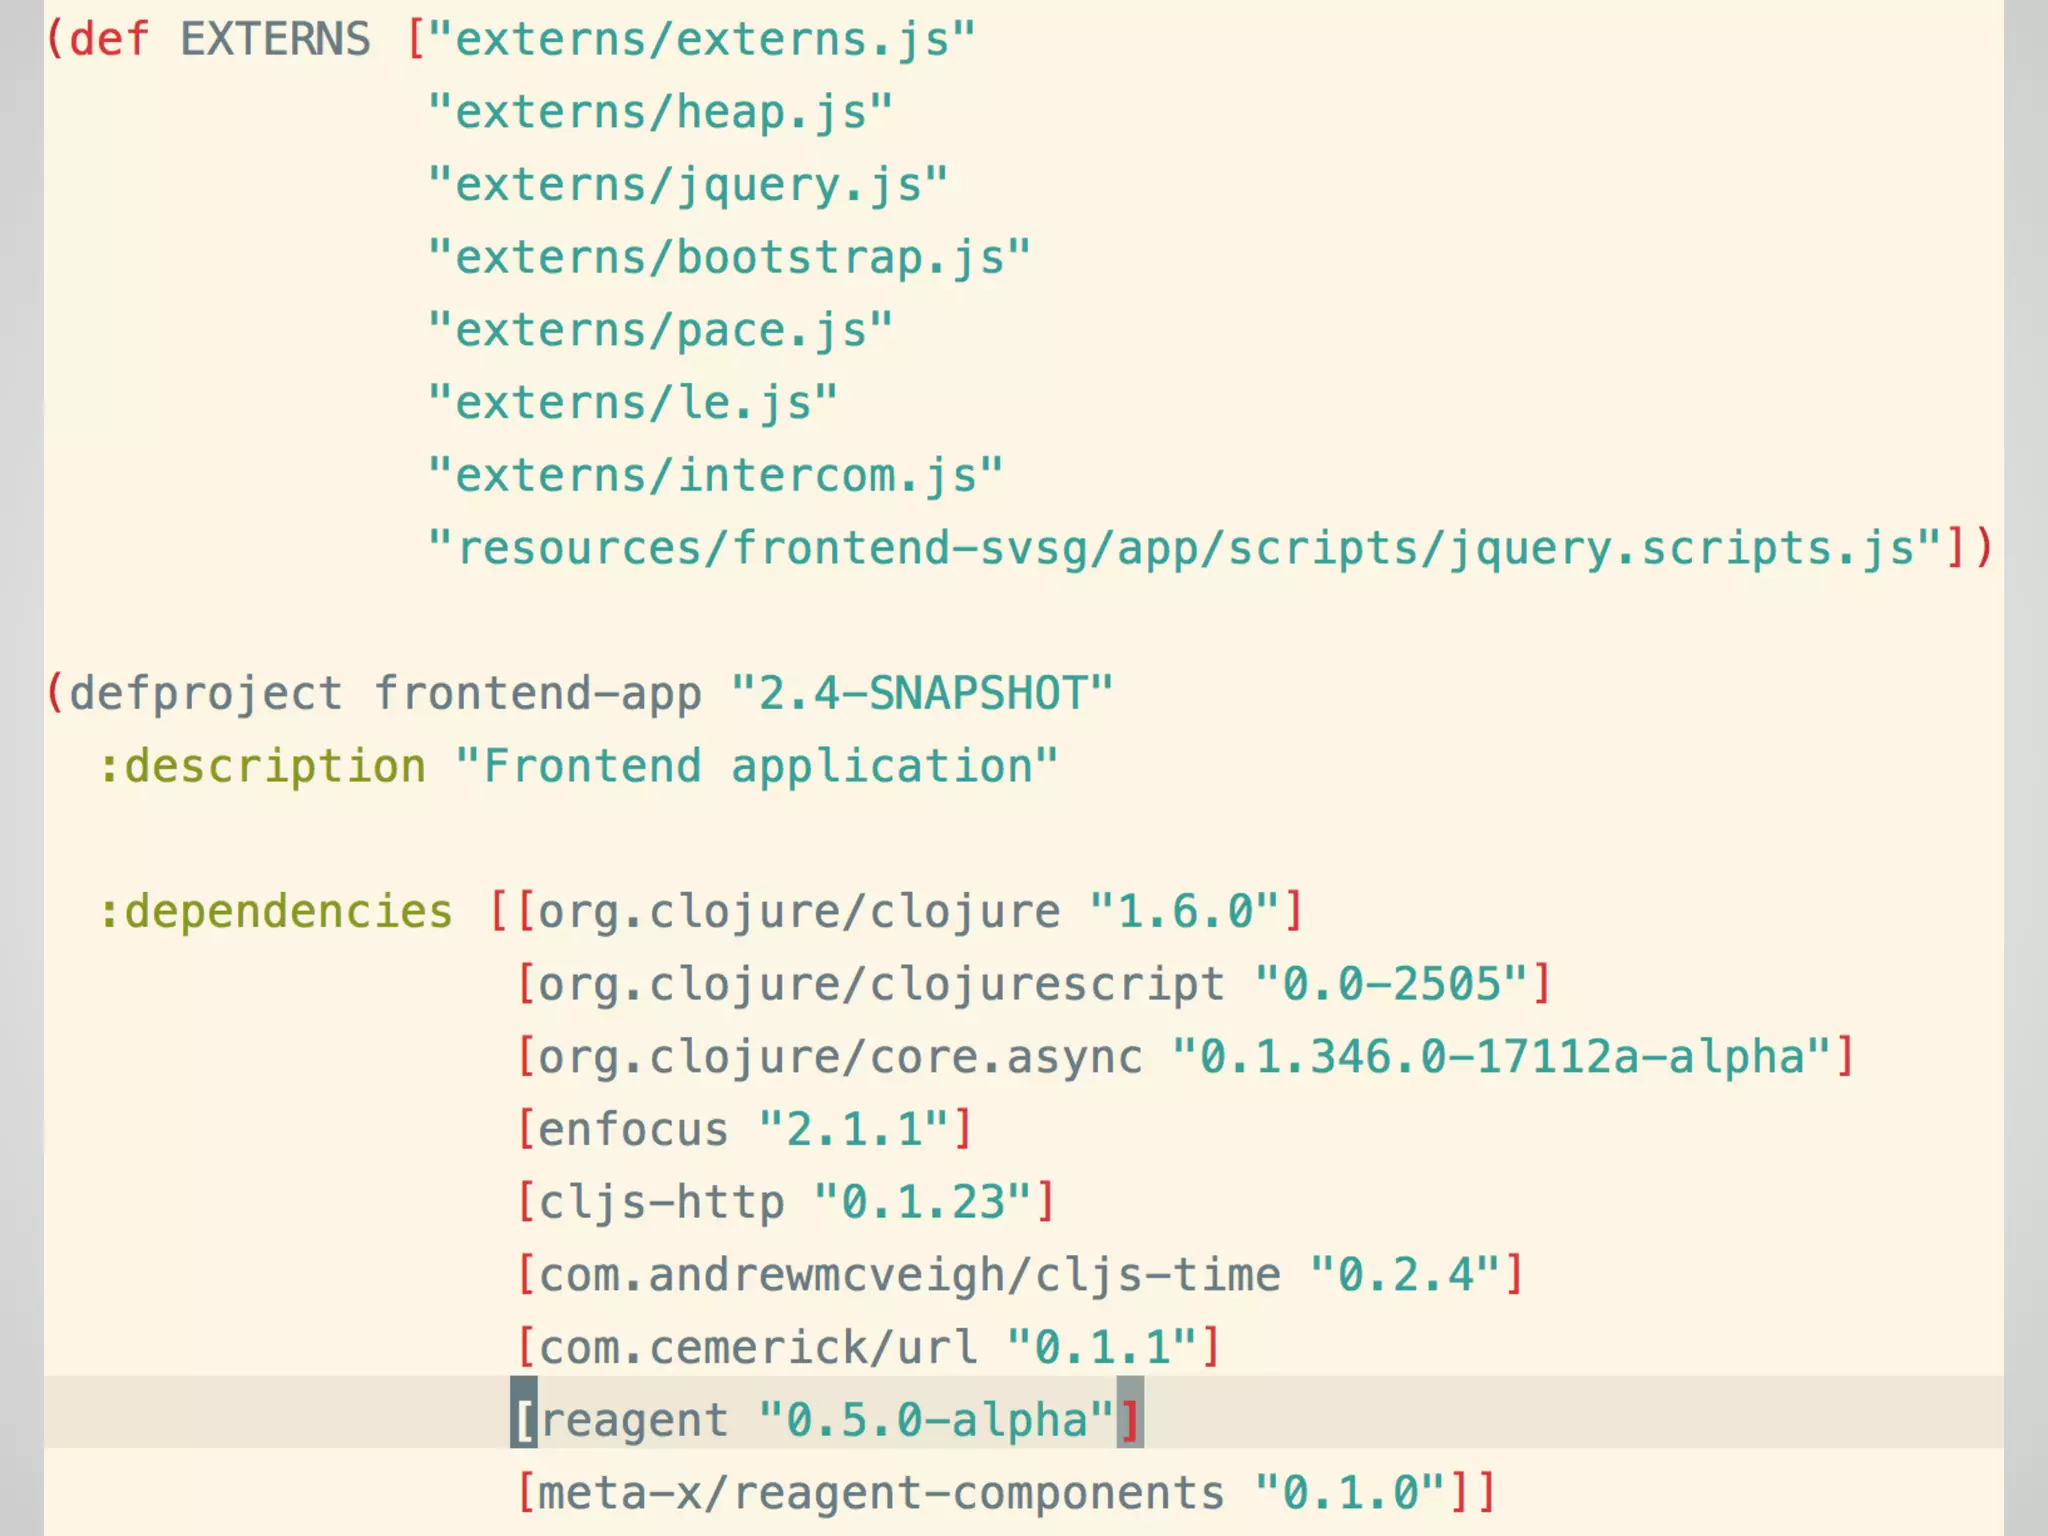Place cursor on EXTERNS symbol
This screenshot has width=2048, height=1536.
(x=275, y=40)
